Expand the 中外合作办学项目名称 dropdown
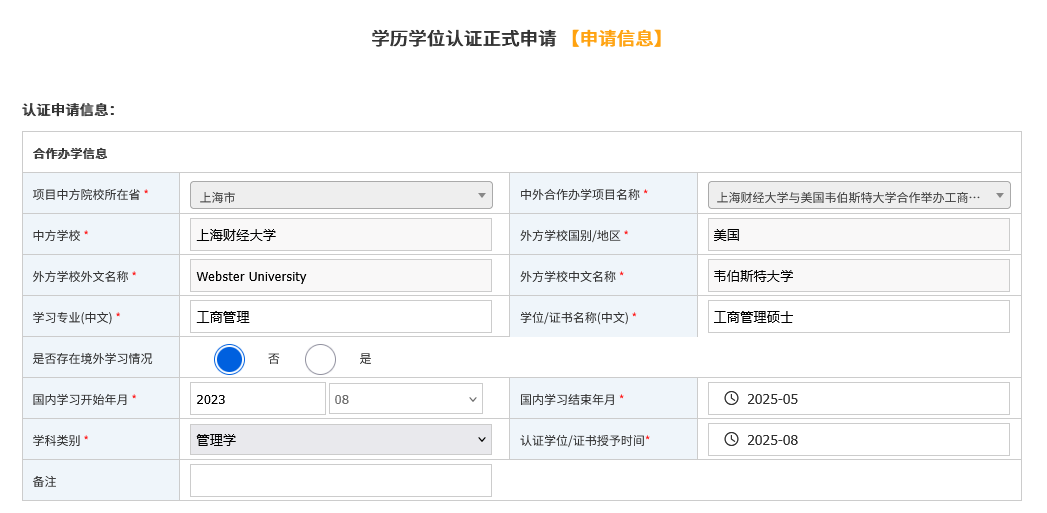The width and height of the screenshot is (1047, 513). [858, 195]
